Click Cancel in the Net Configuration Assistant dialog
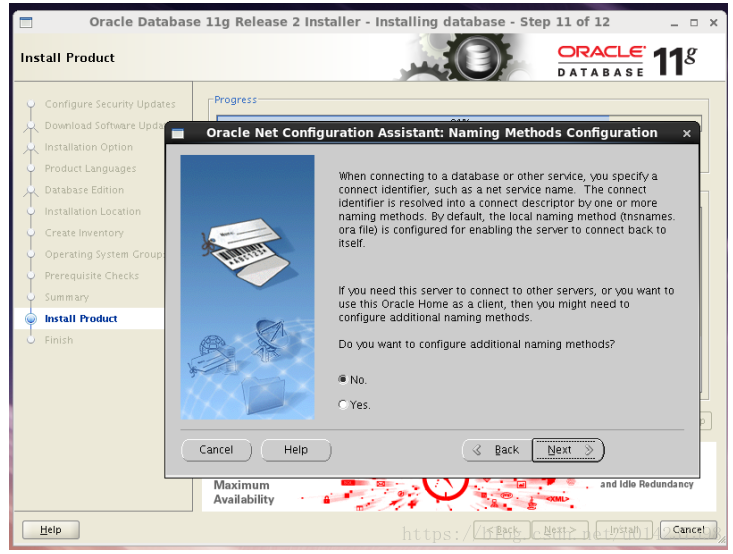The image size is (733, 554). coord(216,450)
